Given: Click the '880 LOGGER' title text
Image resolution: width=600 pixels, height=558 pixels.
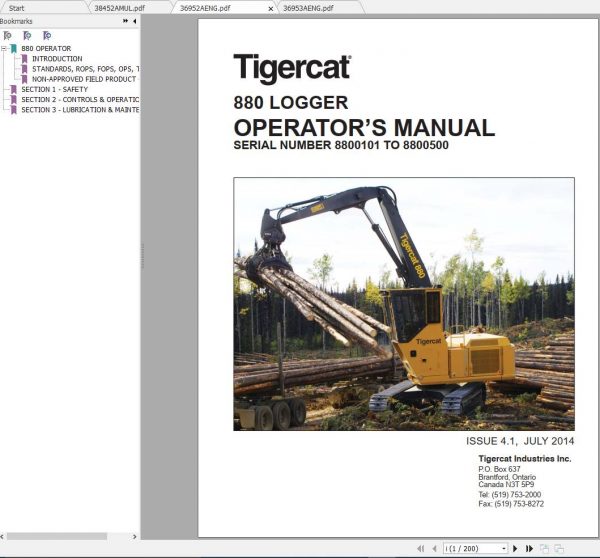Looking at the screenshot, I should 291,102.
